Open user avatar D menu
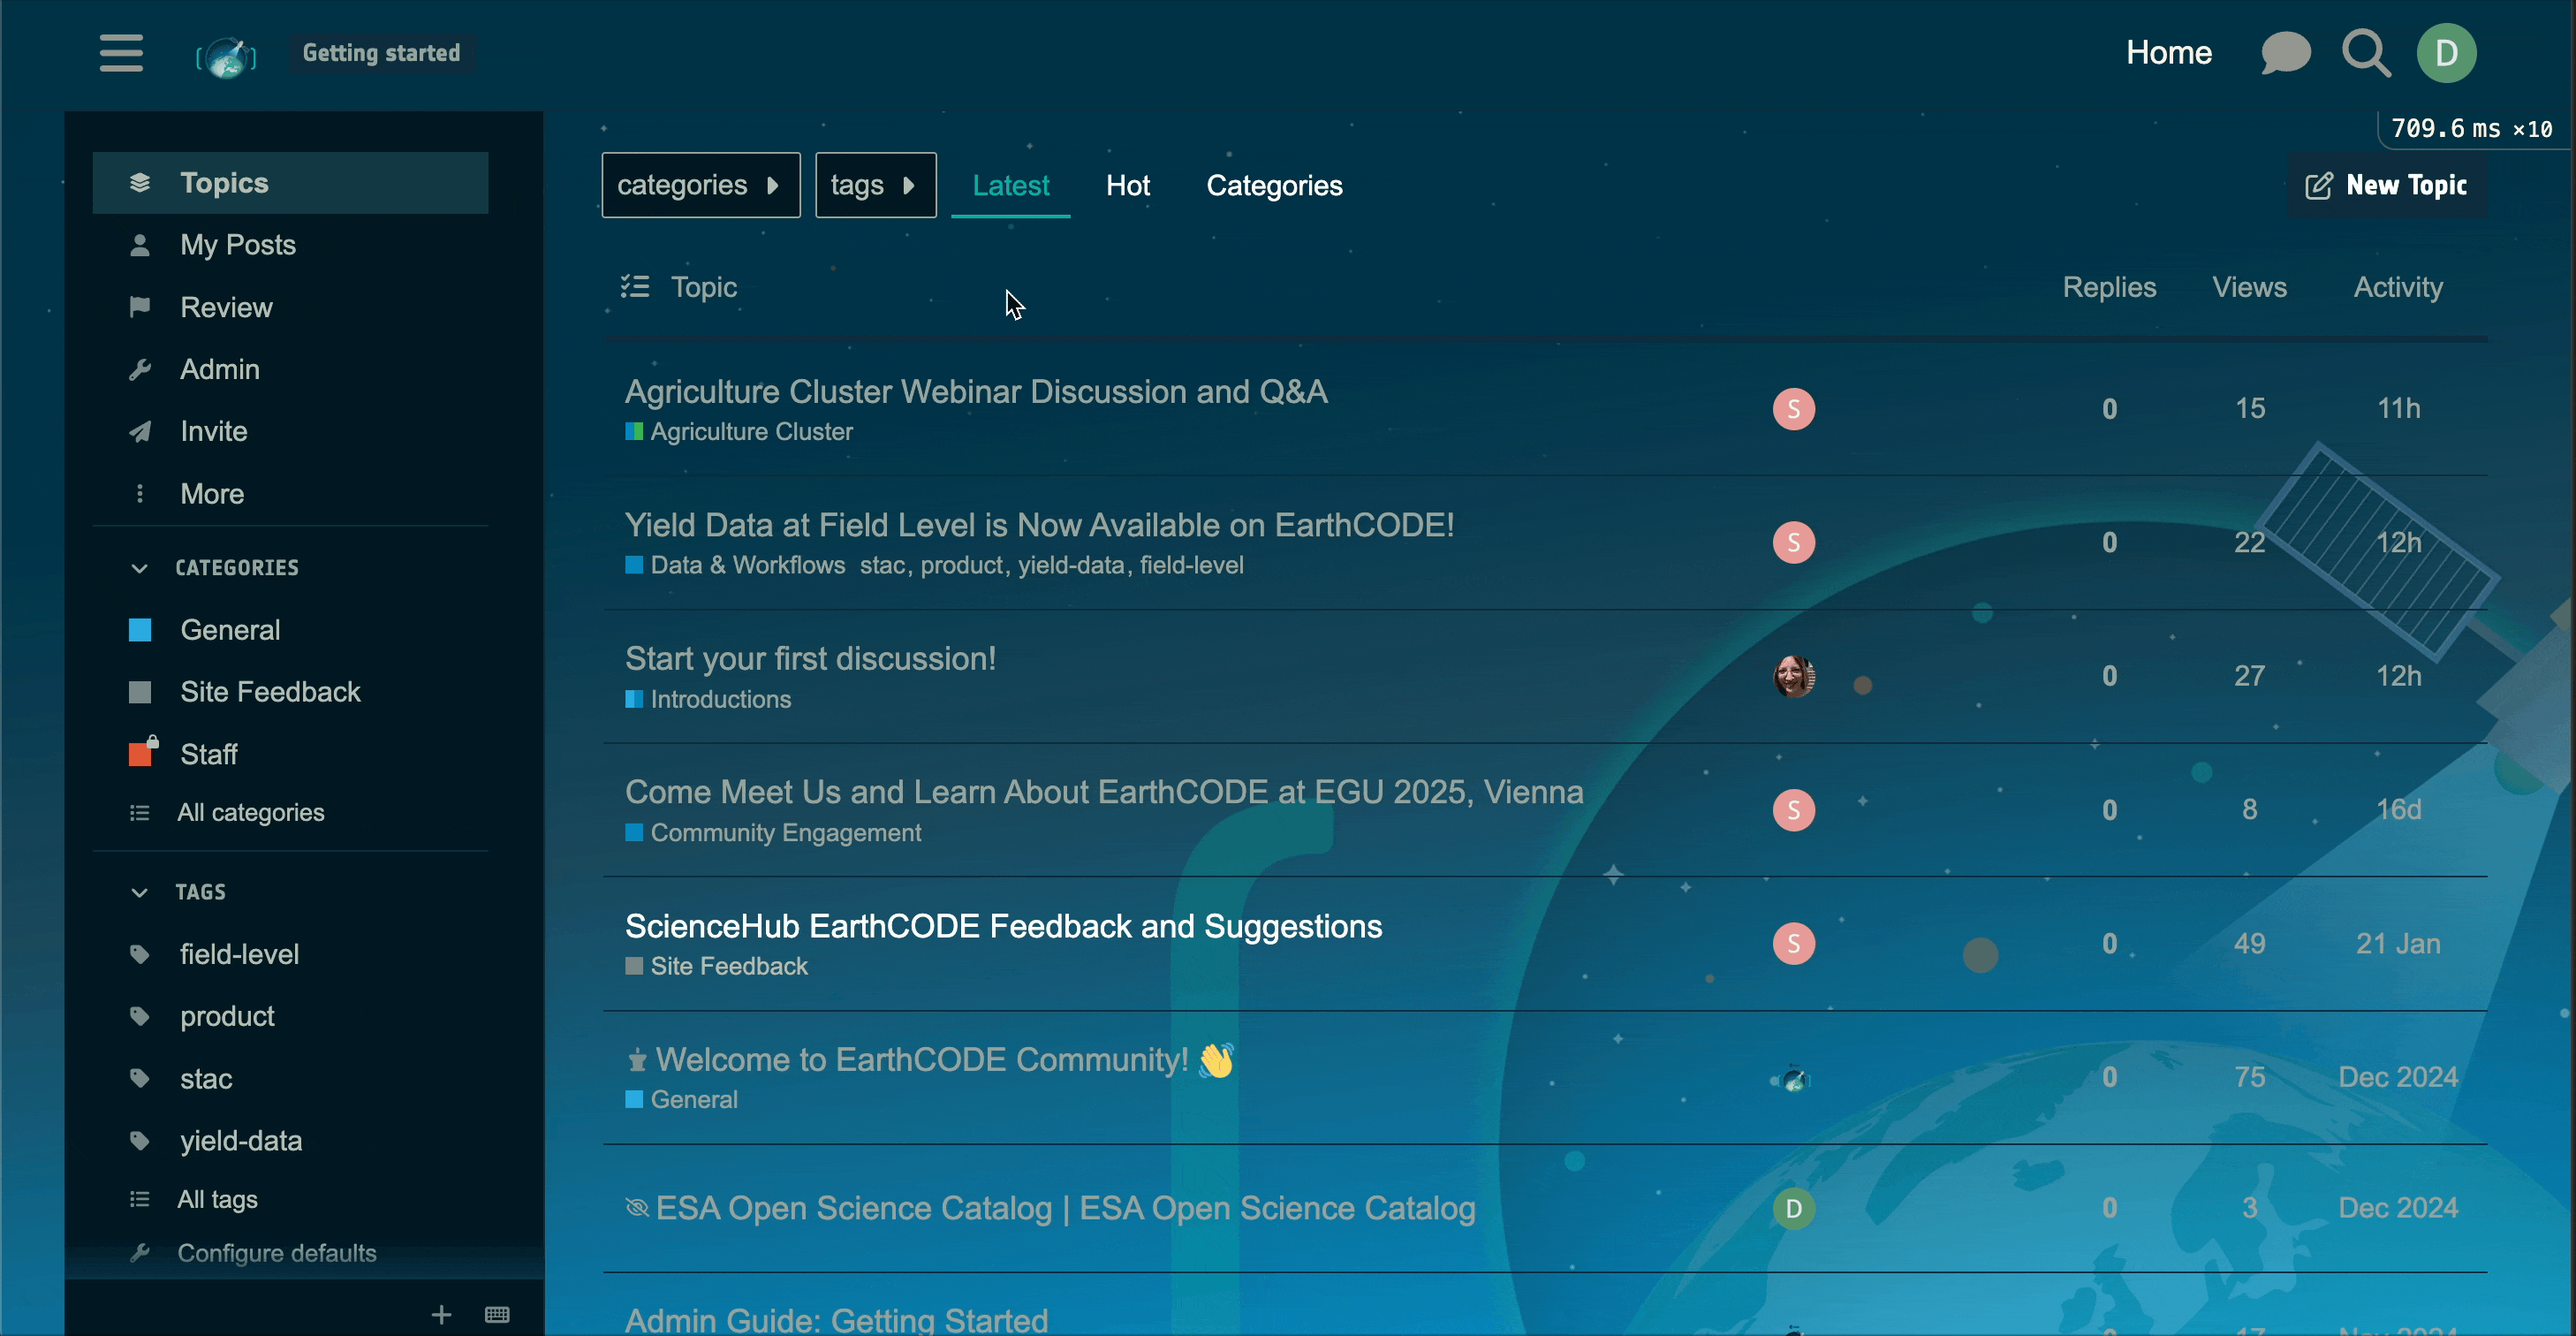Image resolution: width=2576 pixels, height=1336 pixels. (2446, 53)
